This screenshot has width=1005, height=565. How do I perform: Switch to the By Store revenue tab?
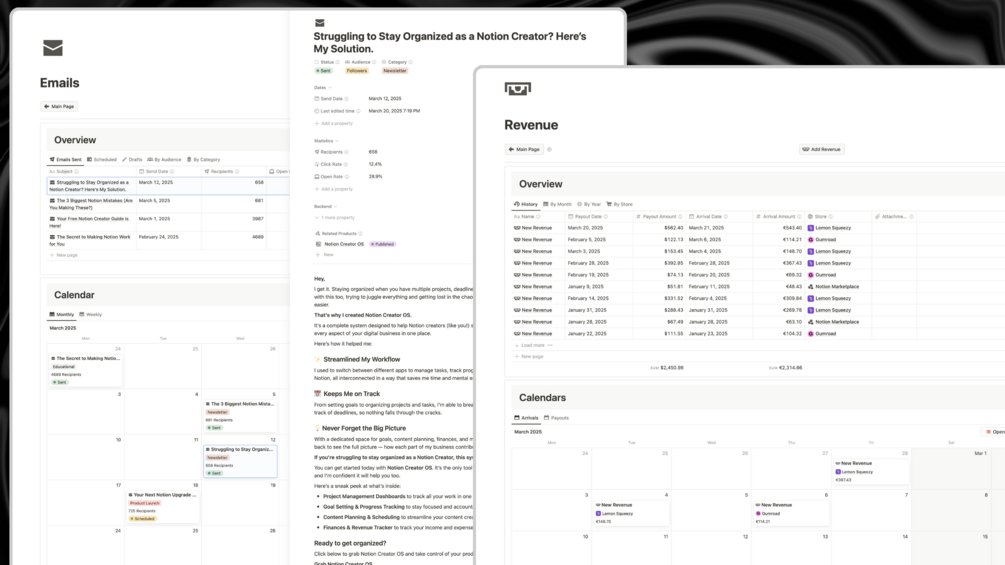[619, 204]
